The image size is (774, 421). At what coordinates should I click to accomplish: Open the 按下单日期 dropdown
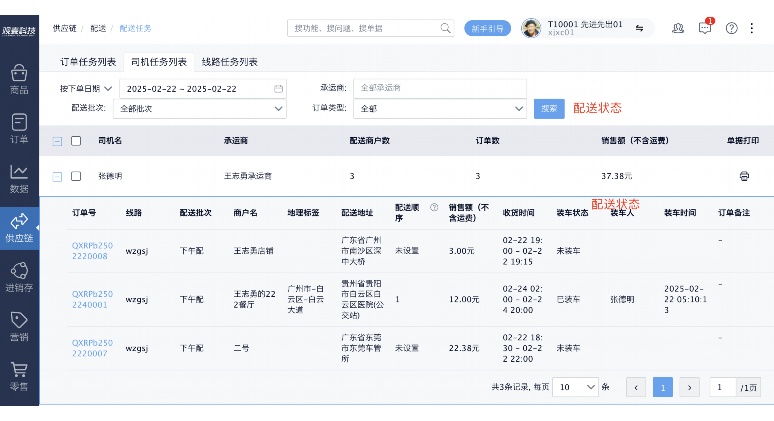click(86, 88)
